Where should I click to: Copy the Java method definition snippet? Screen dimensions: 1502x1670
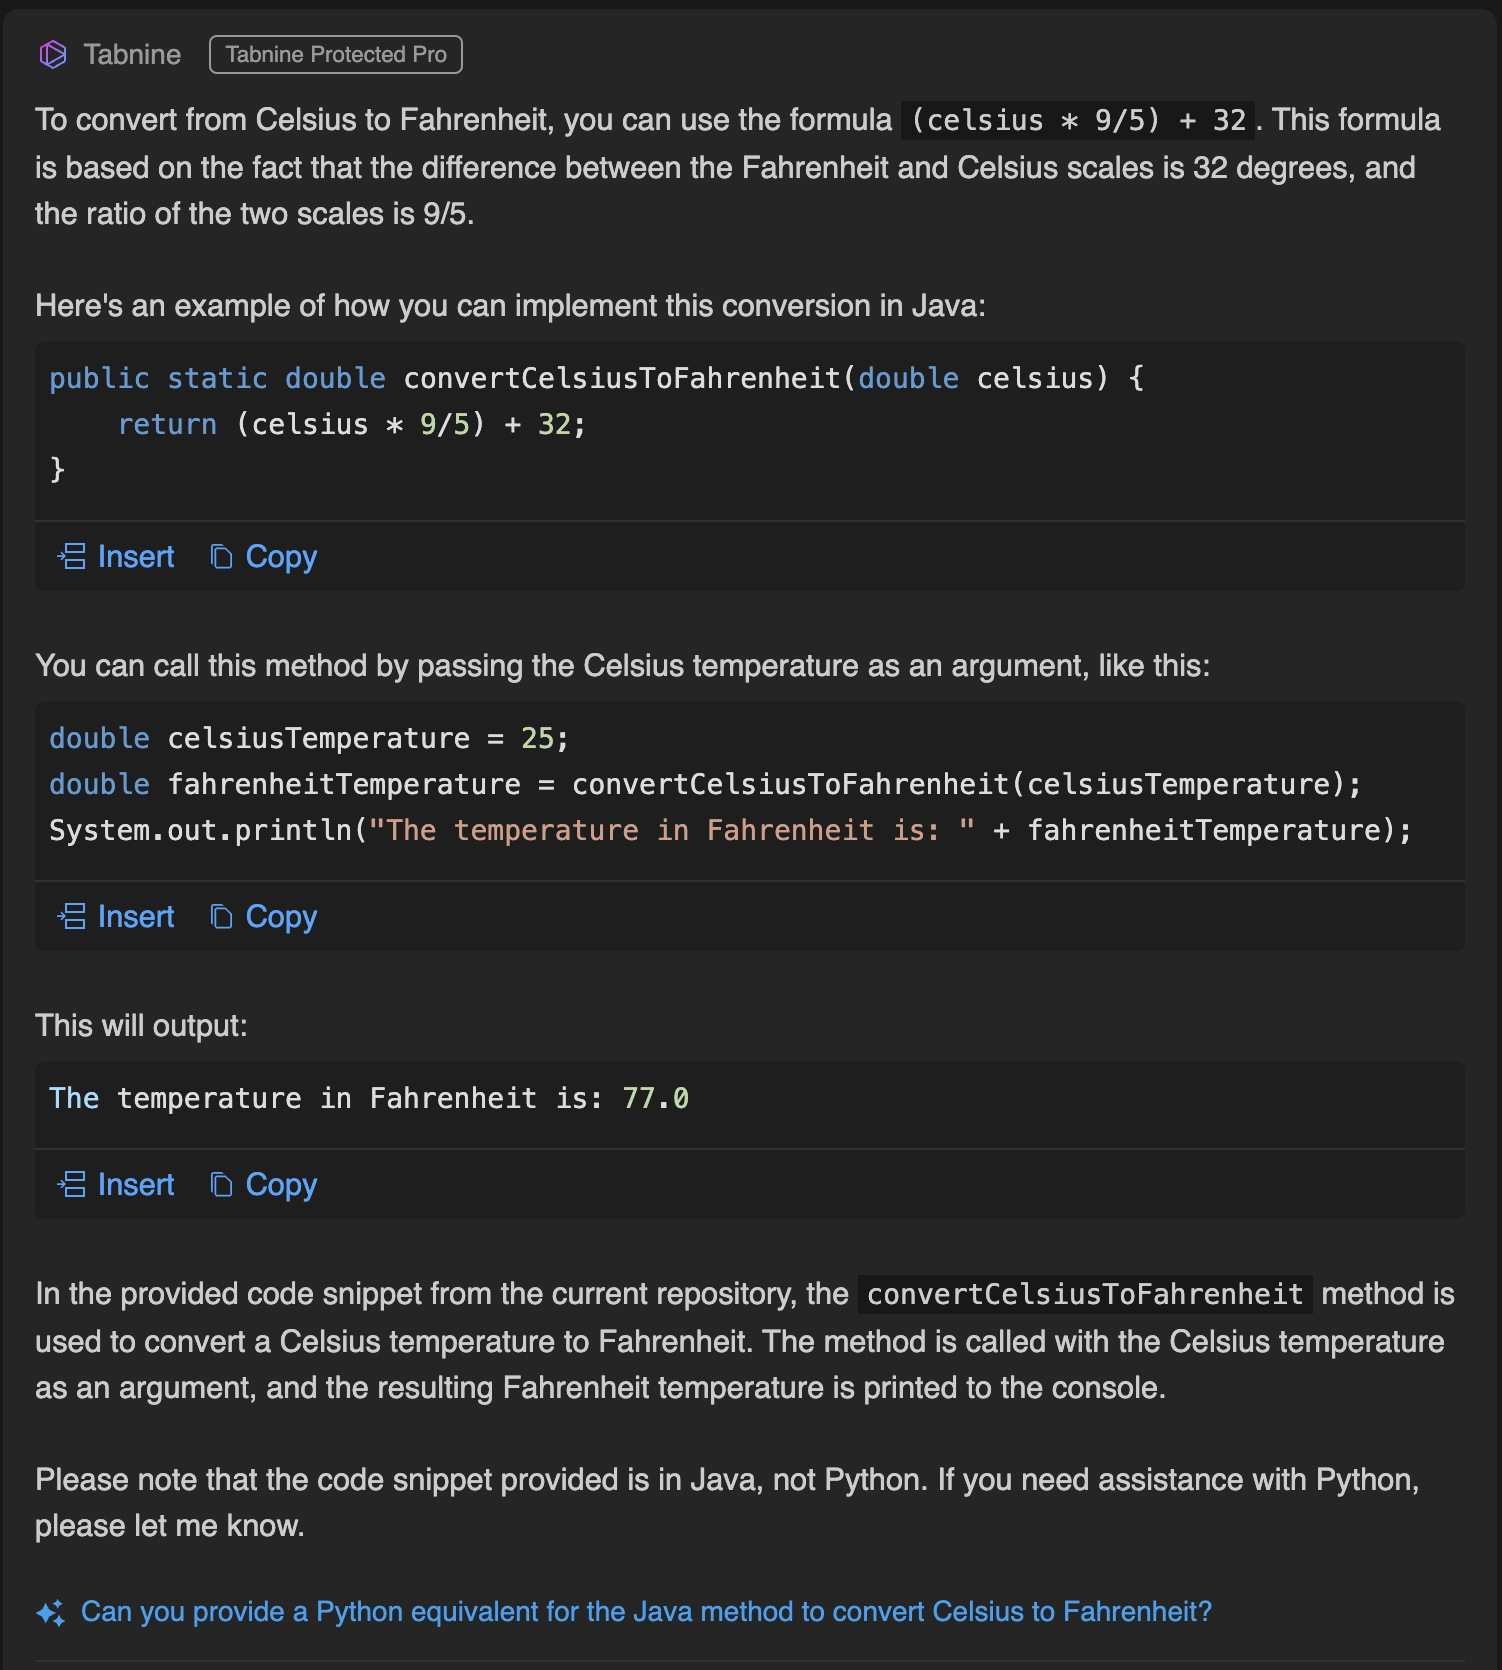264,557
